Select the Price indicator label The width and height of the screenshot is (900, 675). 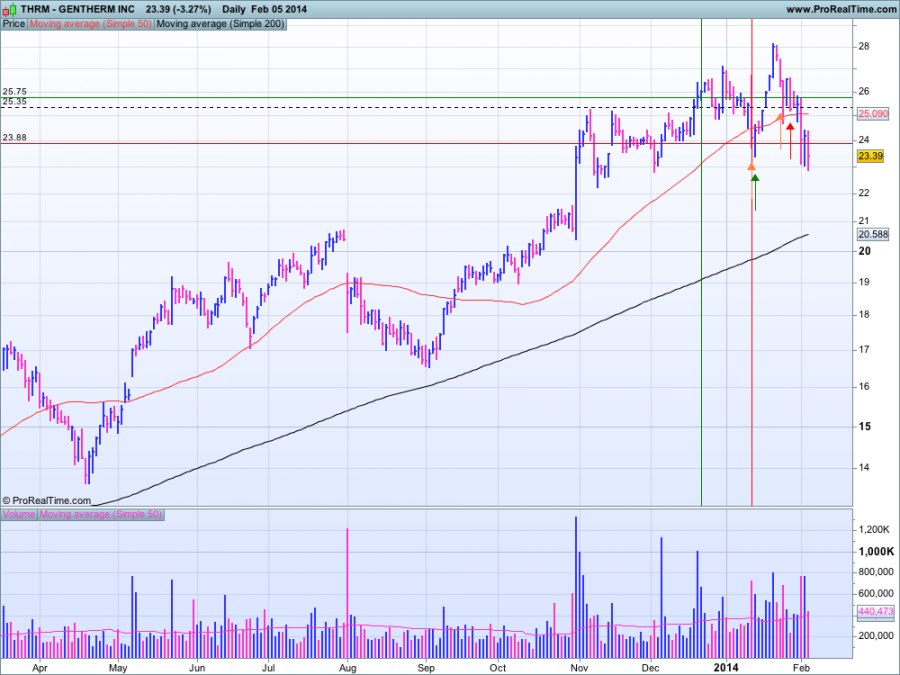[14, 24]
